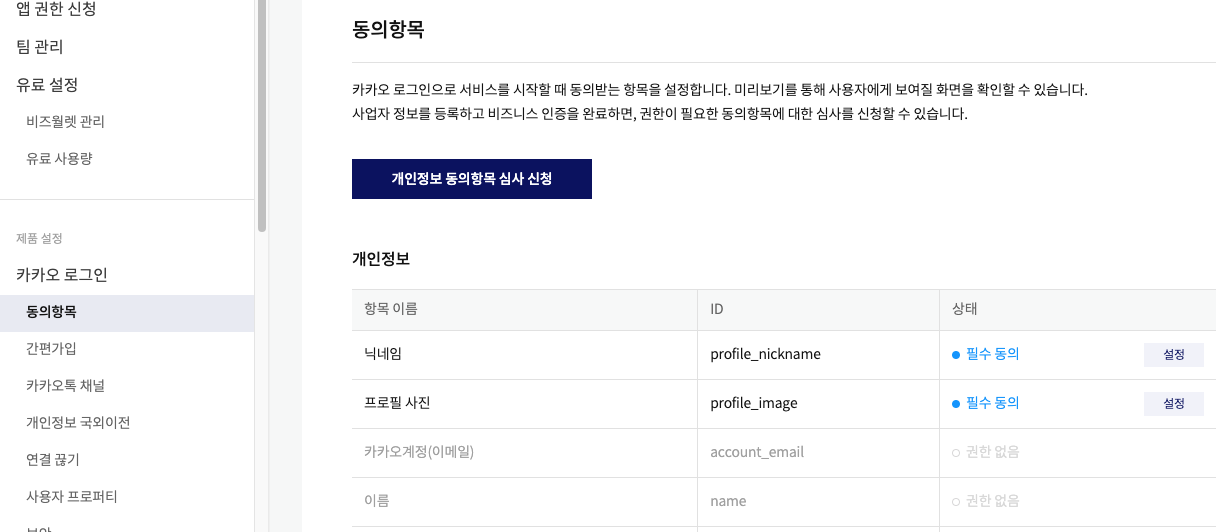1217x532 pixels.
Task: Click 설정 button for 프로필 사진 row
Action: 1174,404
